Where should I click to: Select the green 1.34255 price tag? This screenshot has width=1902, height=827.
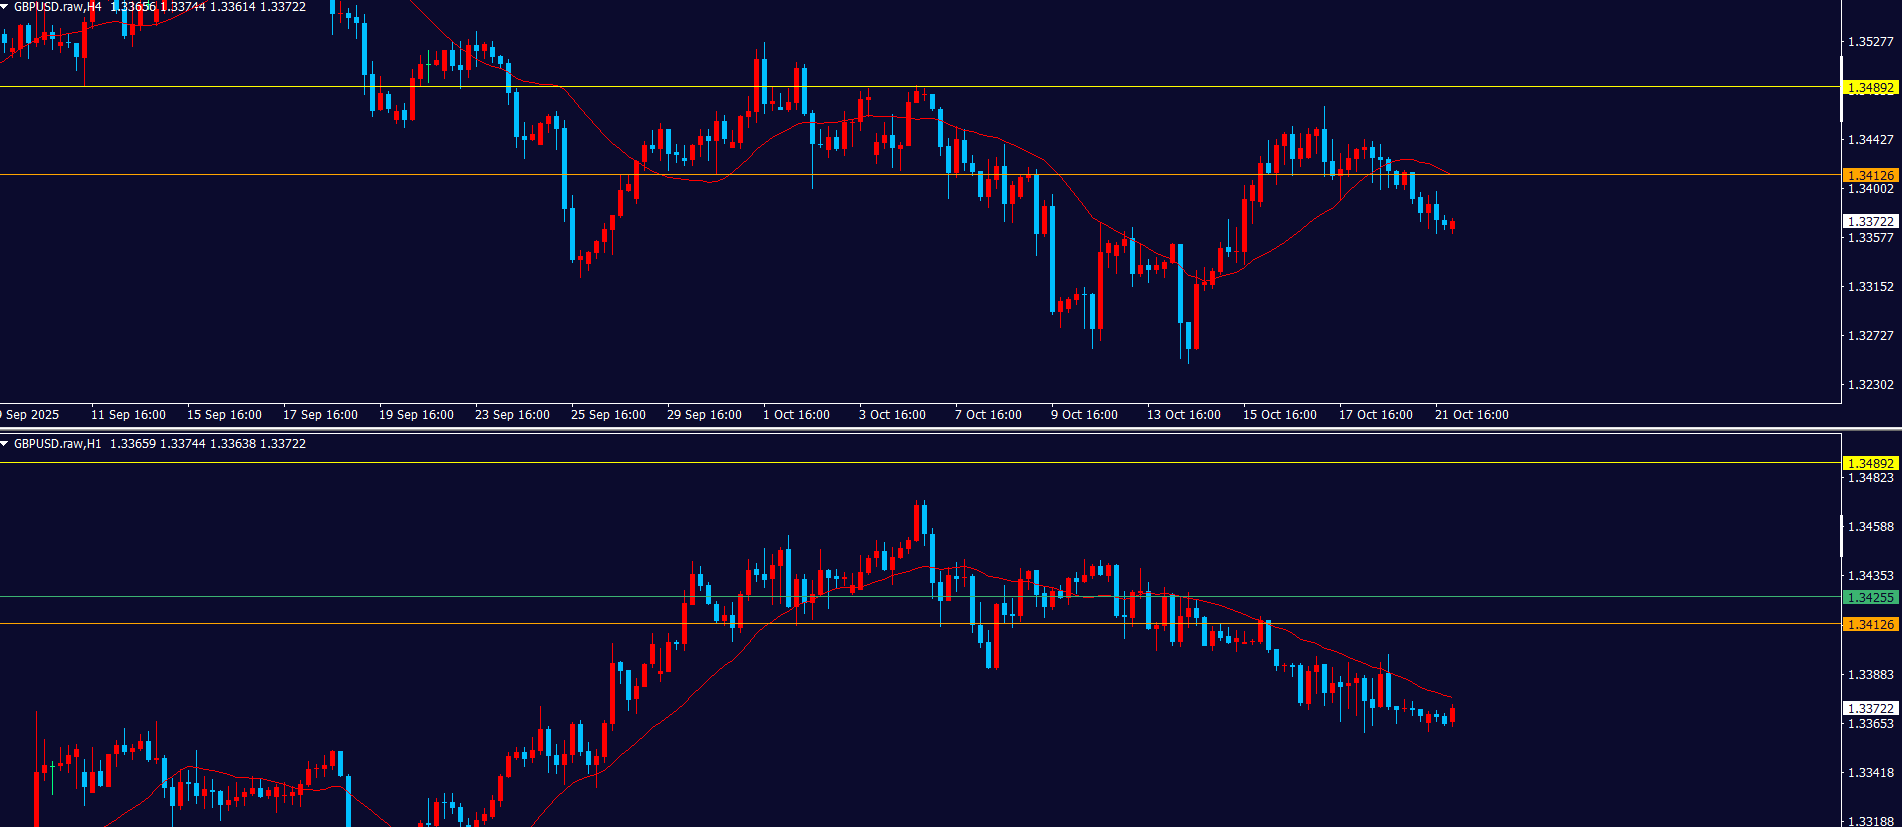(x=1870, y=597)
